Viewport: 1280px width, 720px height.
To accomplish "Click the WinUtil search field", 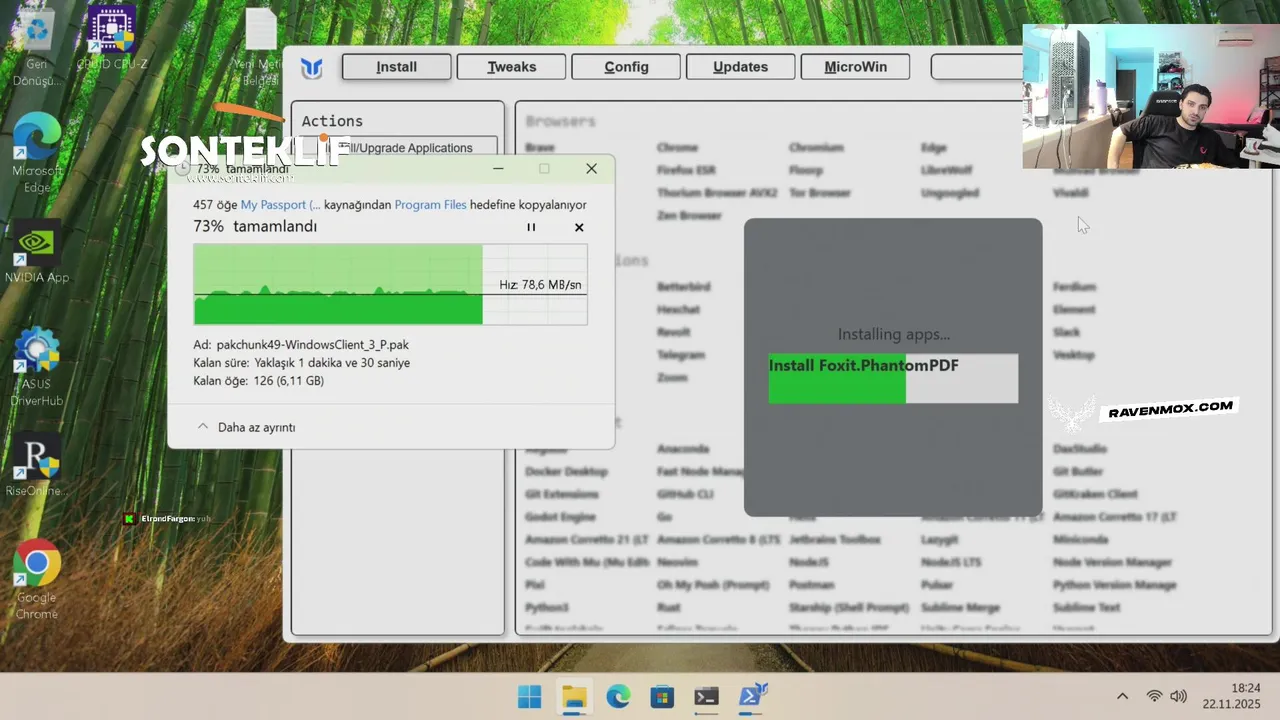I will tap(977, 67).
